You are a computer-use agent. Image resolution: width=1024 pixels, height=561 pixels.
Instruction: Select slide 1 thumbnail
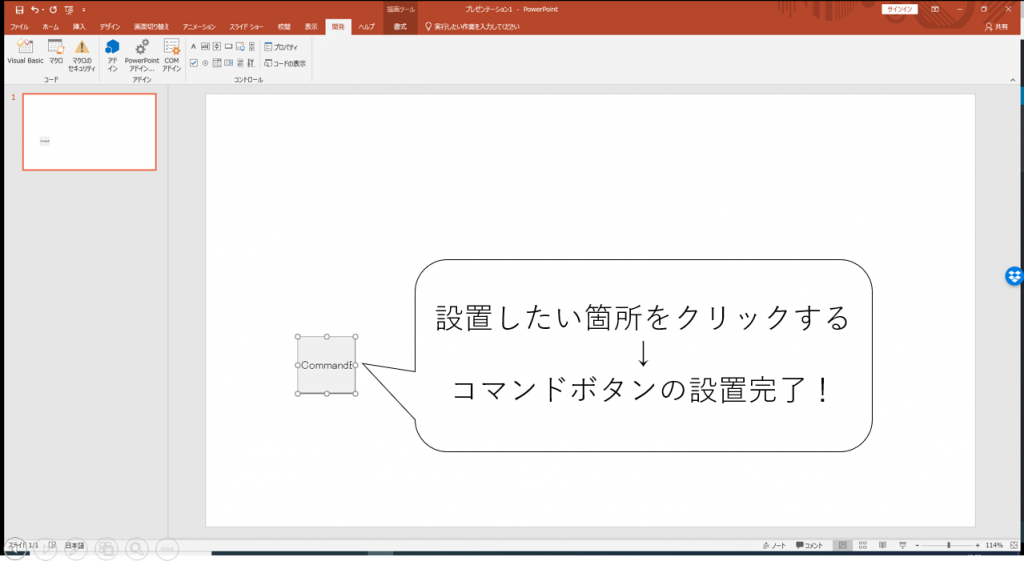click(x=89, y=132)
